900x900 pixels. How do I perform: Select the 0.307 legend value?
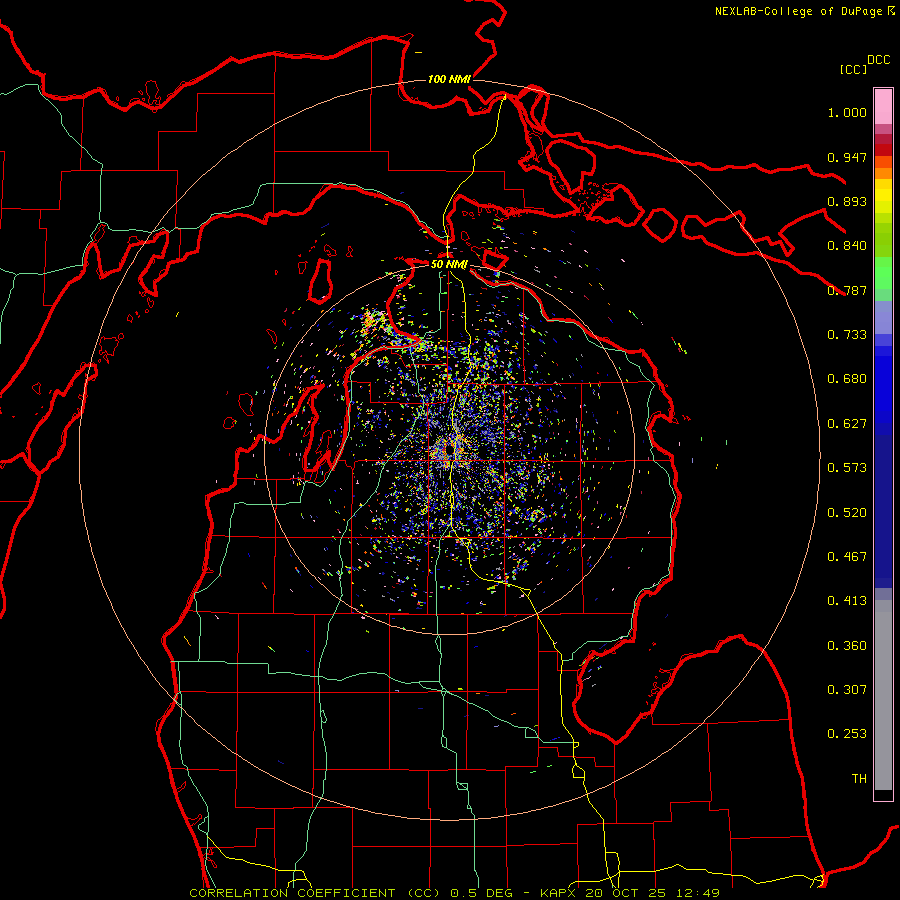847,690
